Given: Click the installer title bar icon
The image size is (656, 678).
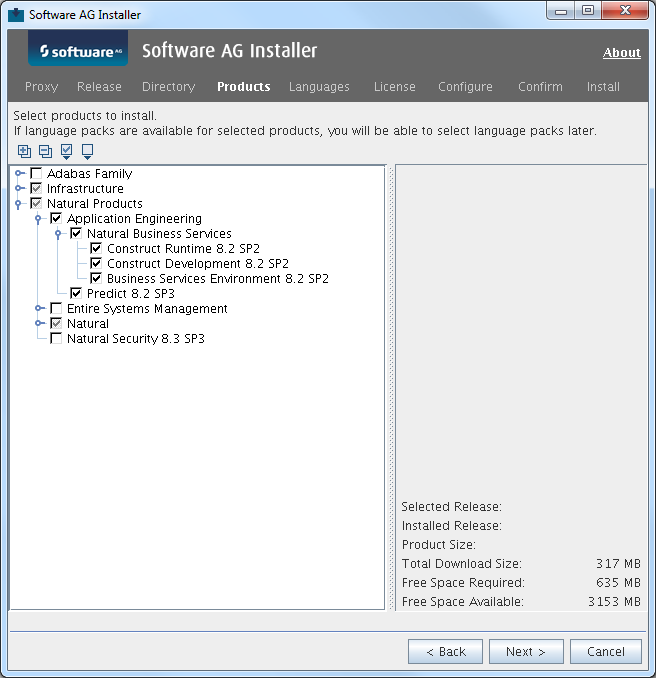Looking at the screenshot, I should point(16,14).
